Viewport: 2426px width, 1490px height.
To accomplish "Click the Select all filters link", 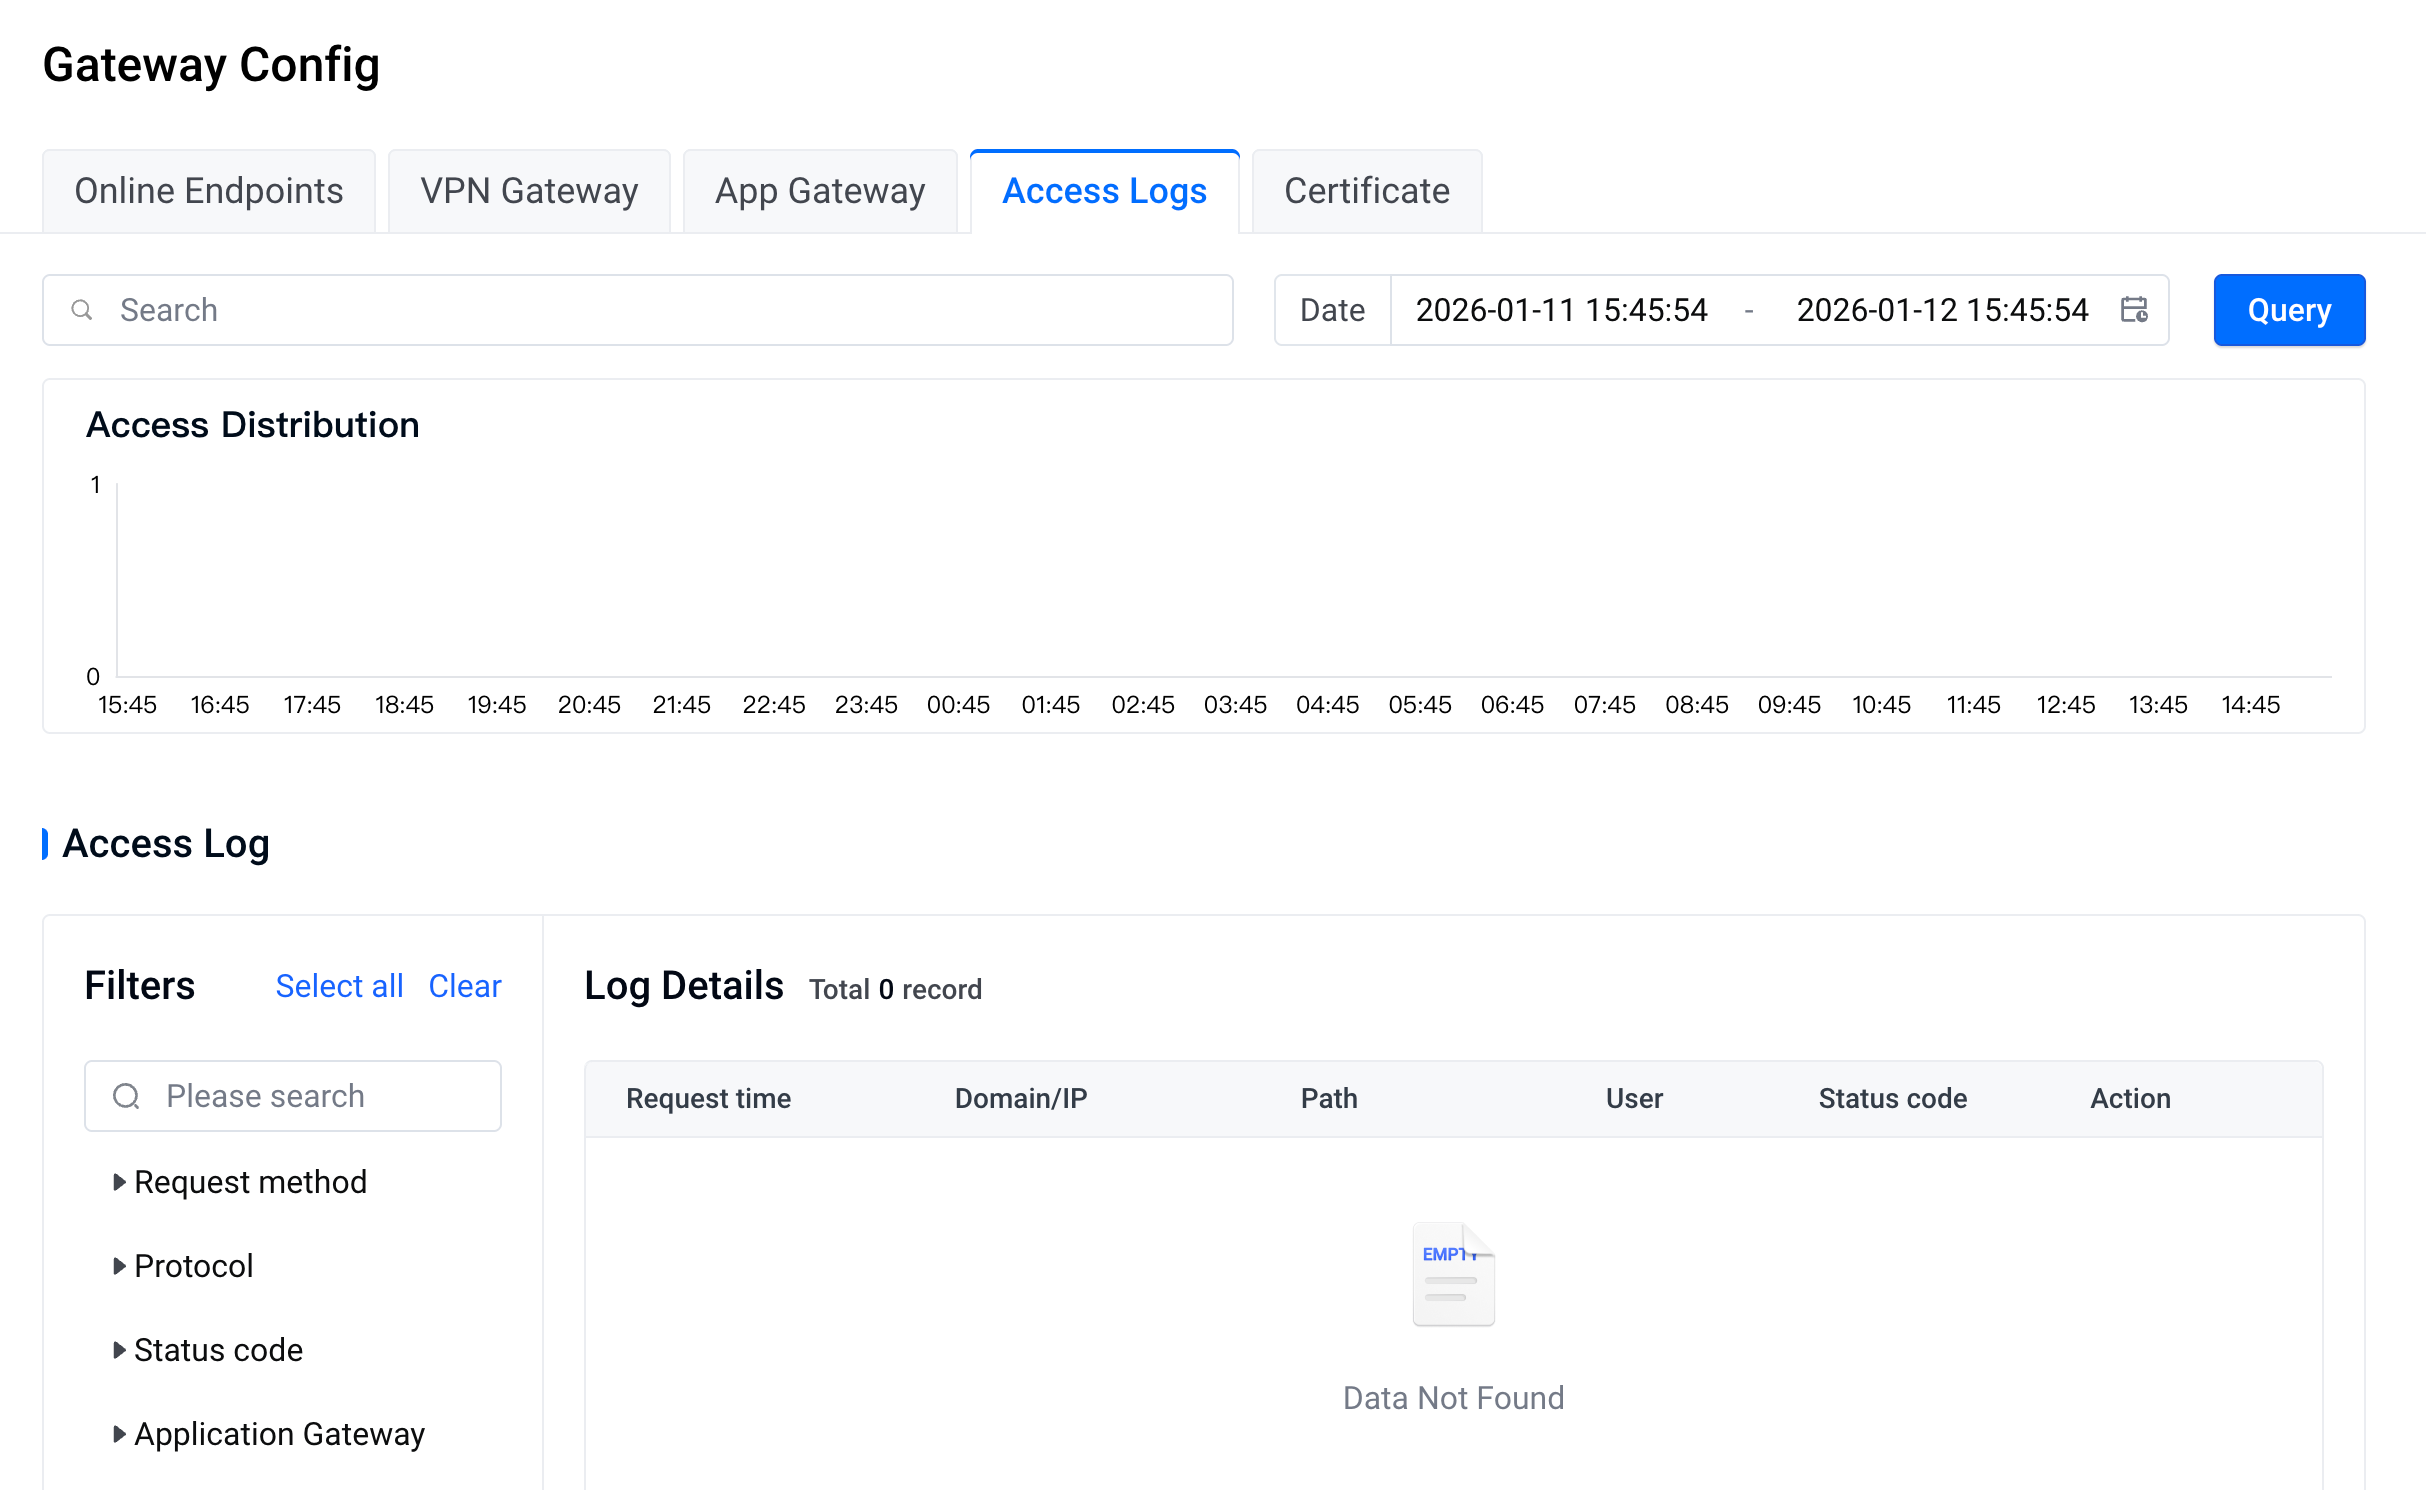I will (339, 986).
